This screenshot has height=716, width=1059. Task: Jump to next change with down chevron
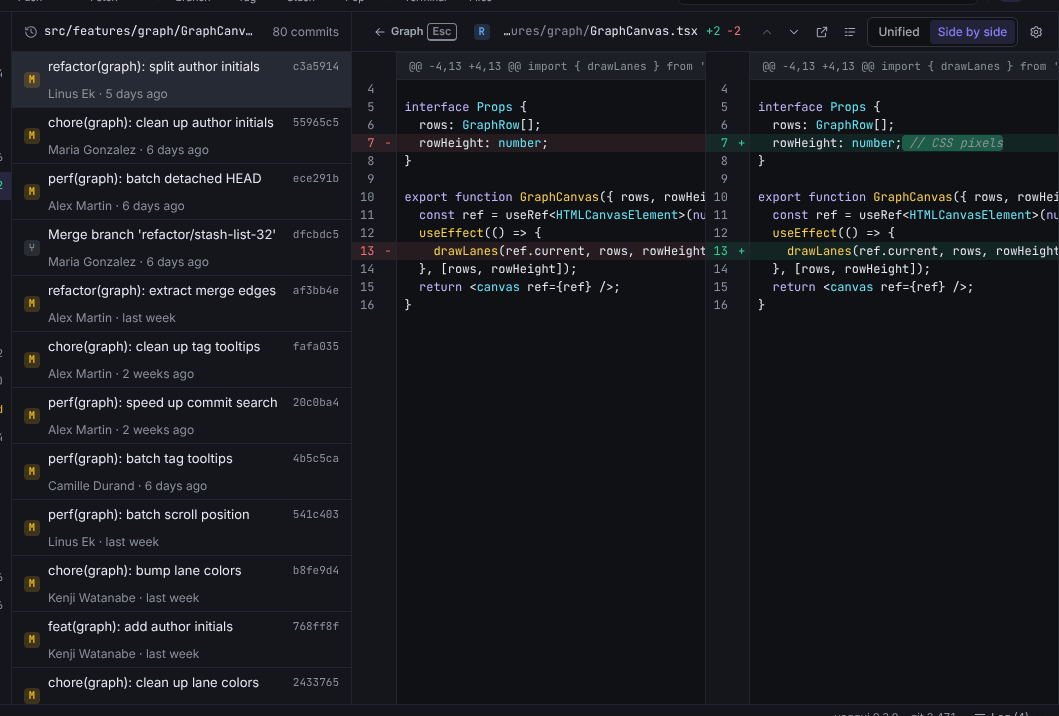click(794, 32)
